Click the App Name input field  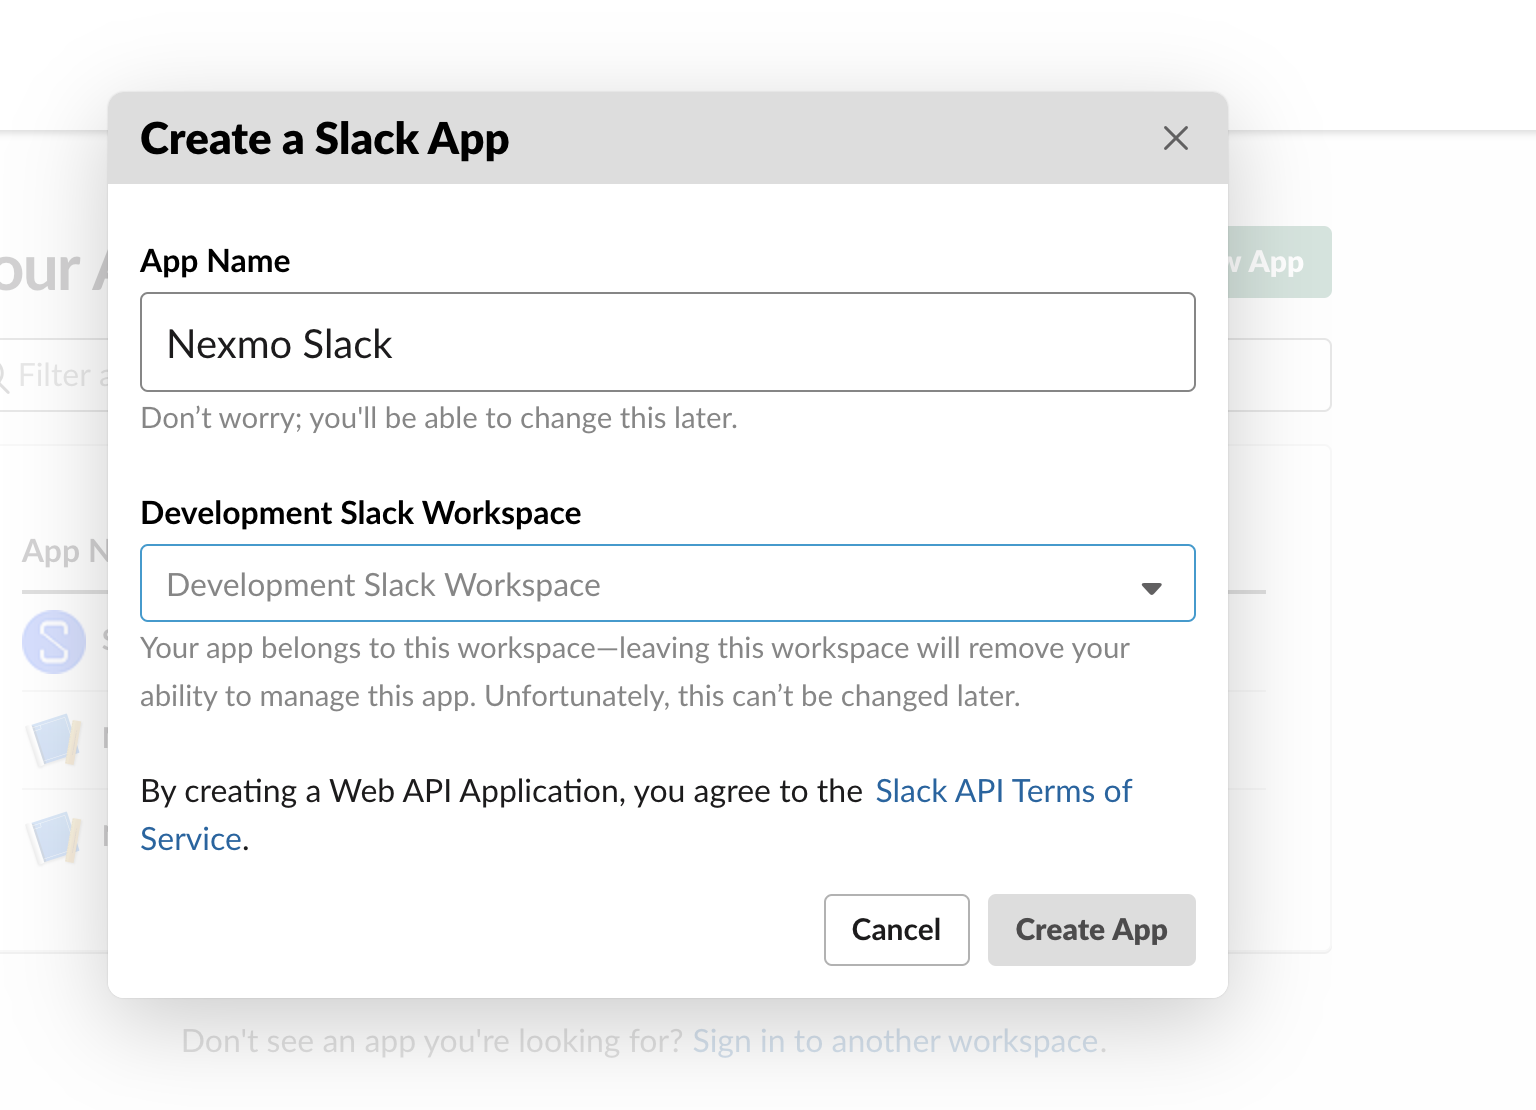pyautogui.click(x=668, y=342)
